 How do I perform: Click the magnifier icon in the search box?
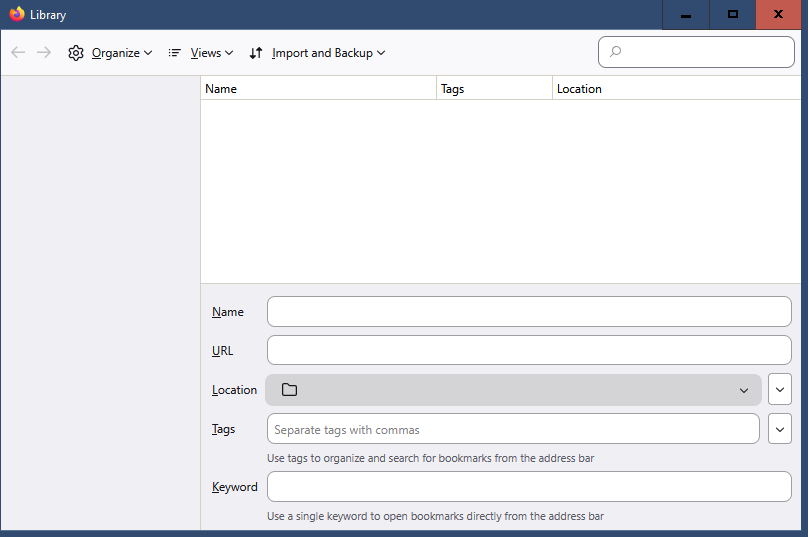(616, 52)
